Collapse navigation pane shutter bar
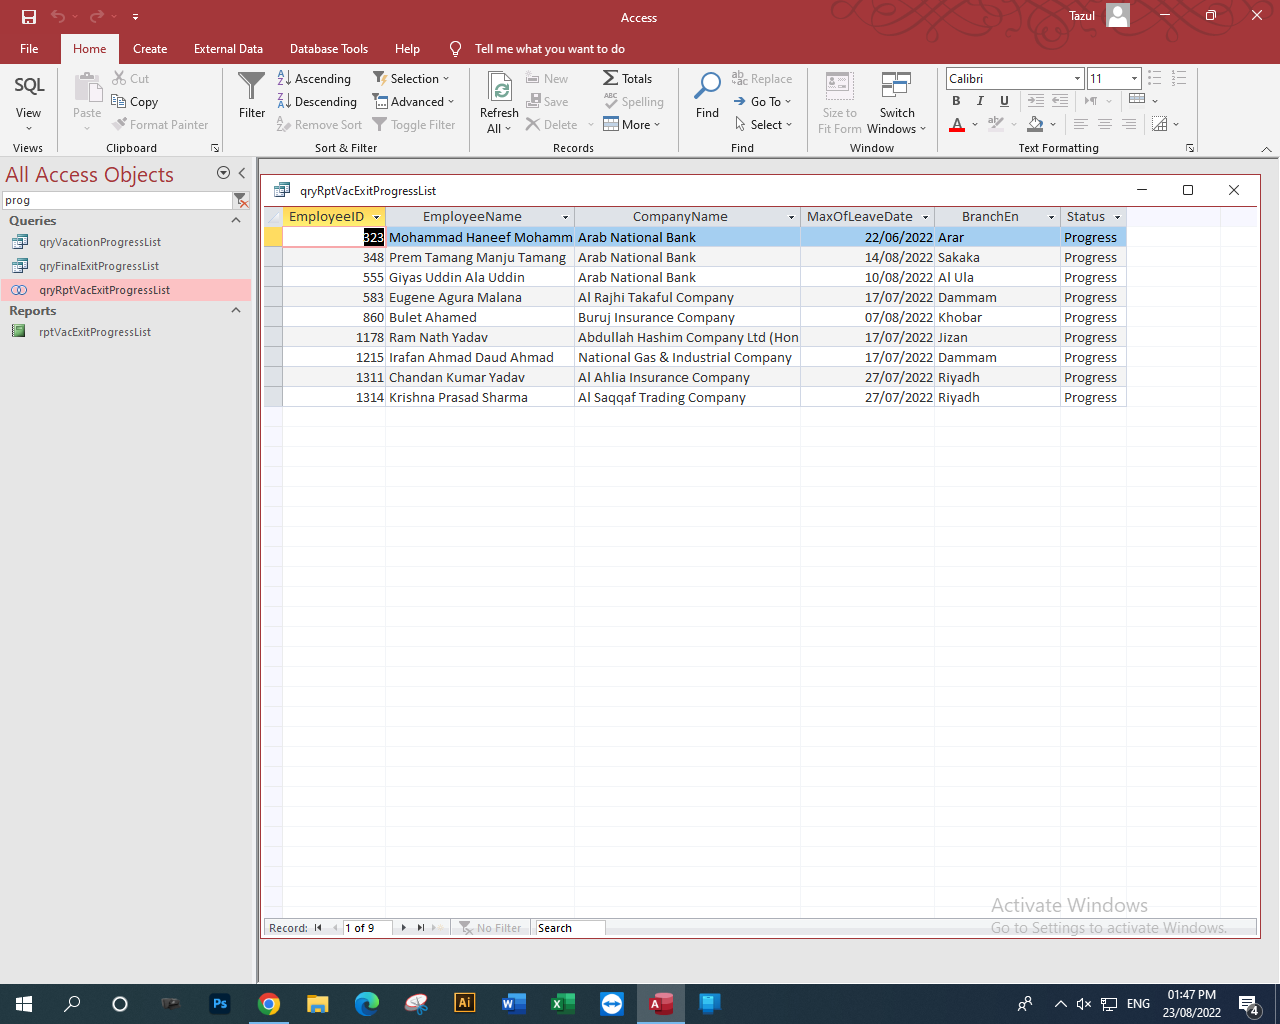 pyautogui.click(x=242, y=173)
